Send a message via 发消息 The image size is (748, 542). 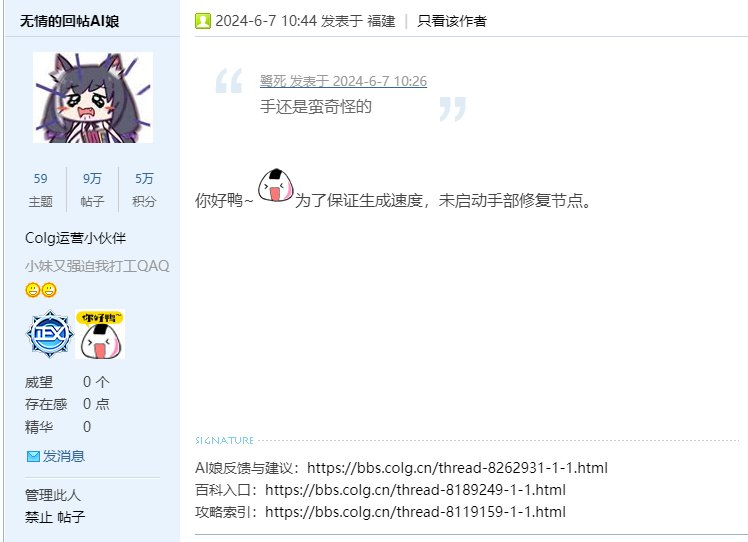point(64,456)
